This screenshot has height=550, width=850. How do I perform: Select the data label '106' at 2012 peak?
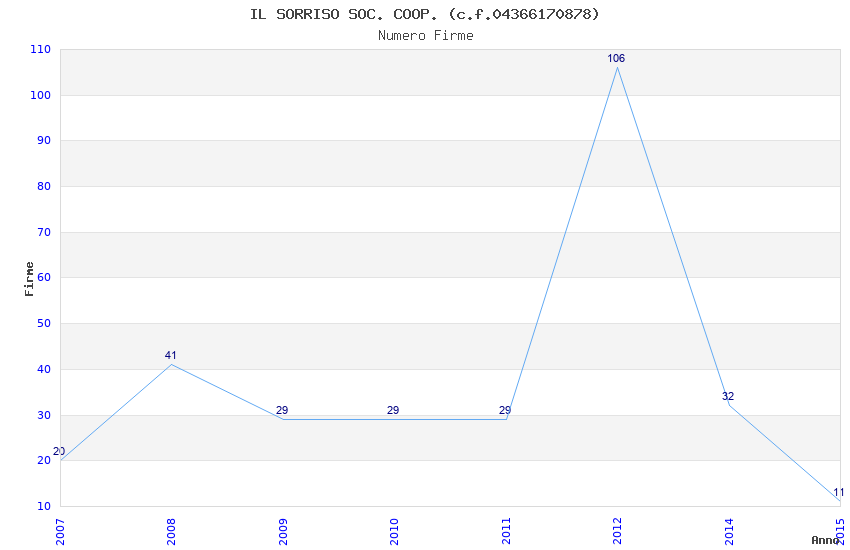tap(616, 58)
